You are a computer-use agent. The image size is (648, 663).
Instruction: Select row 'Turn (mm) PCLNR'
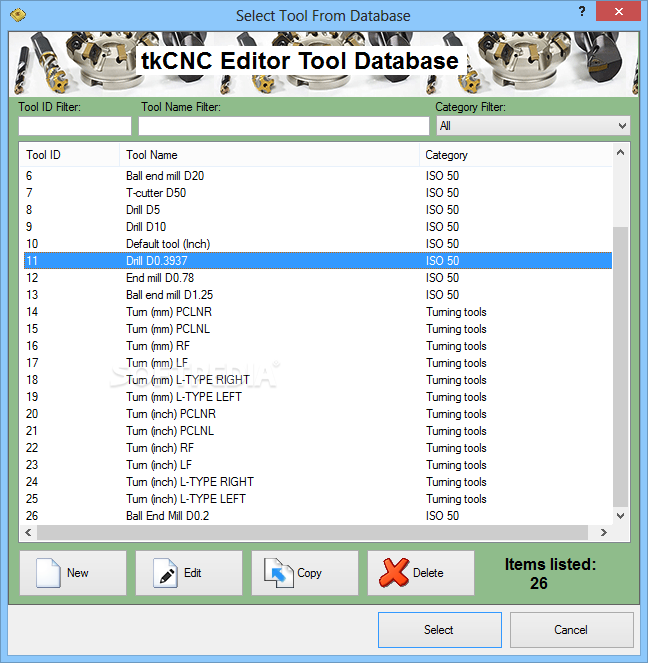click(x=318, y=312)
